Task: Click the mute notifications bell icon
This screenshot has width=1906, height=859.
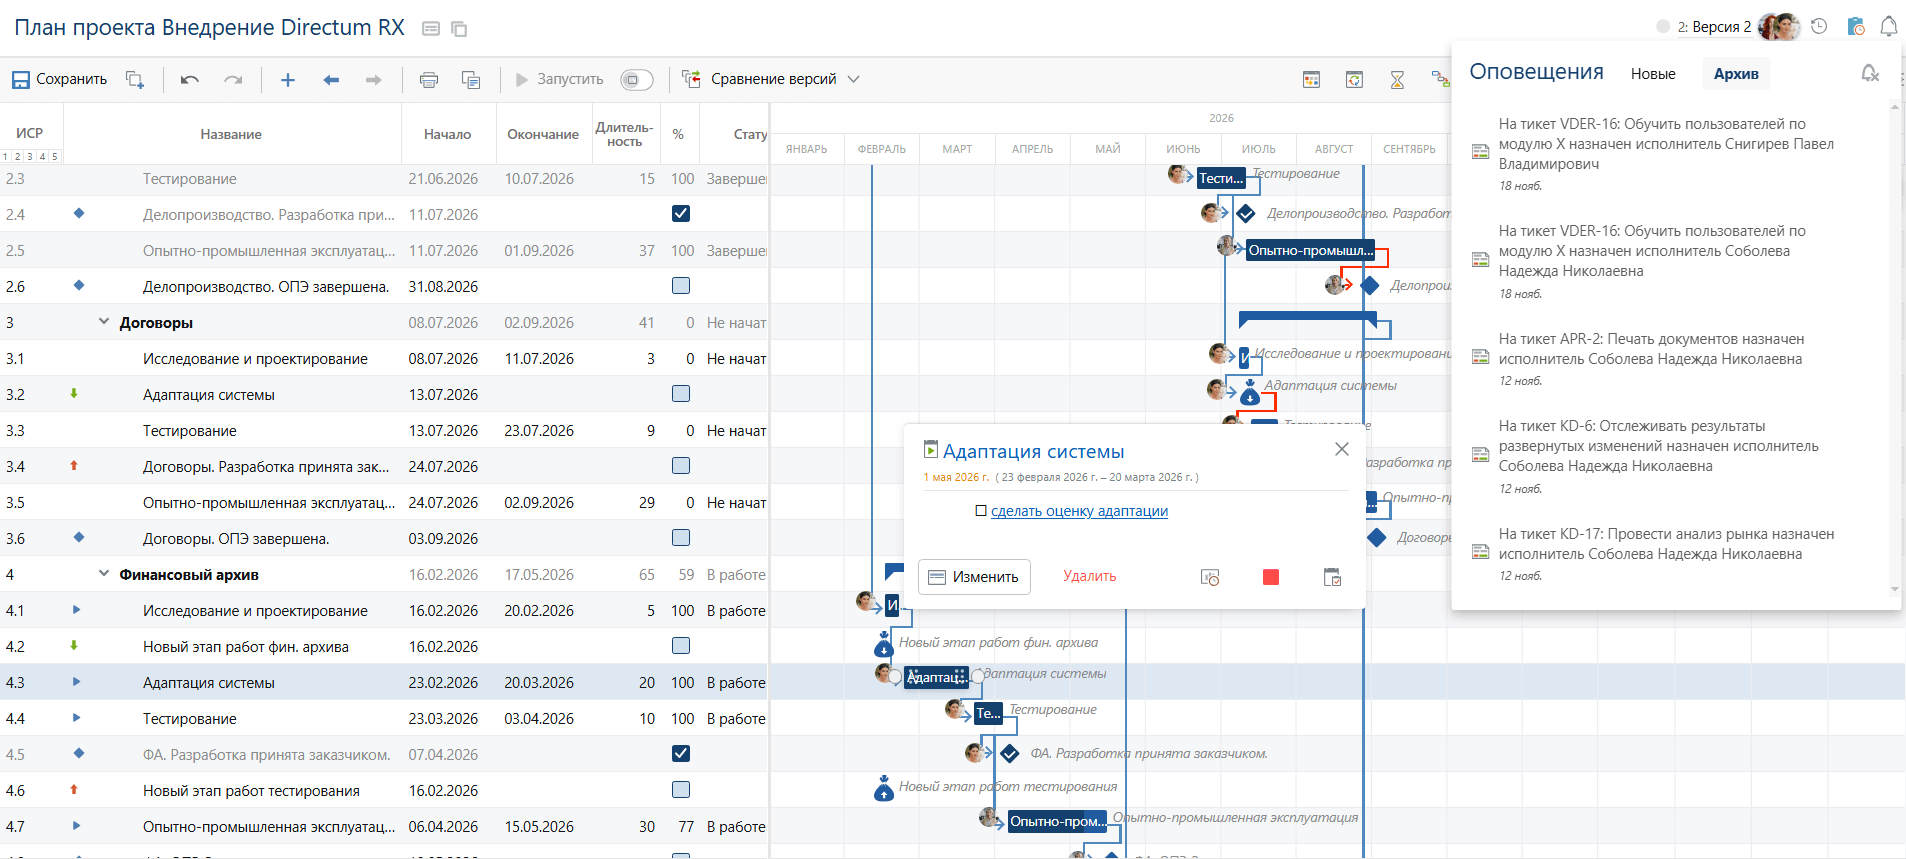Action: click(x=1869, y=73)
